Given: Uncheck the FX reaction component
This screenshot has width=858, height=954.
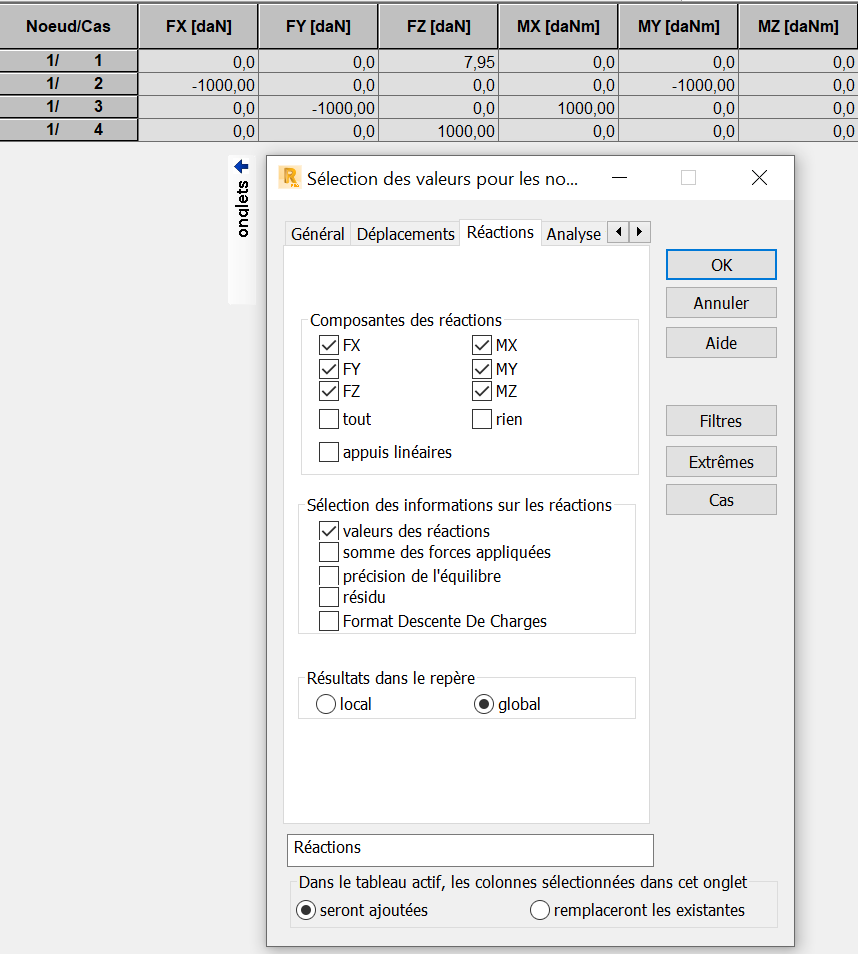Looking at the screenshot, I should click(x=329, y=345).
